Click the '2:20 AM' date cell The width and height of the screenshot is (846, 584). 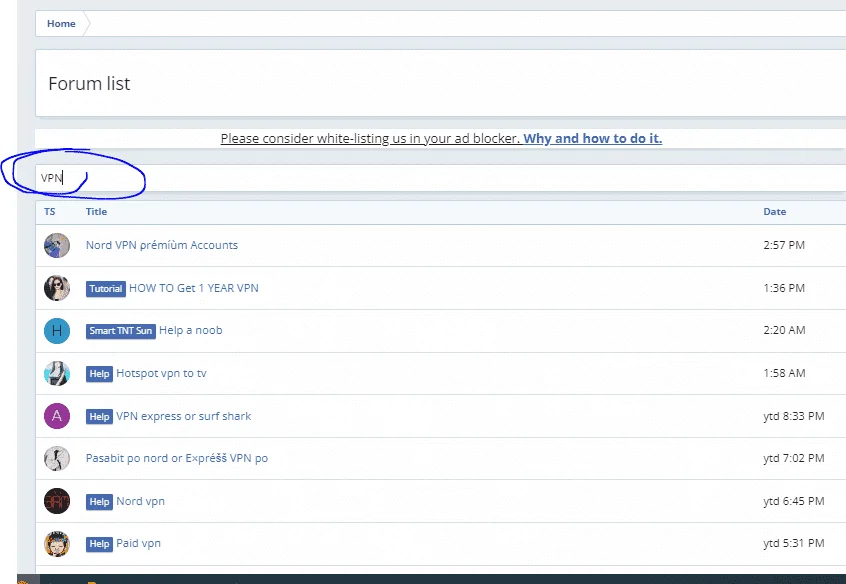coord(784,330)
